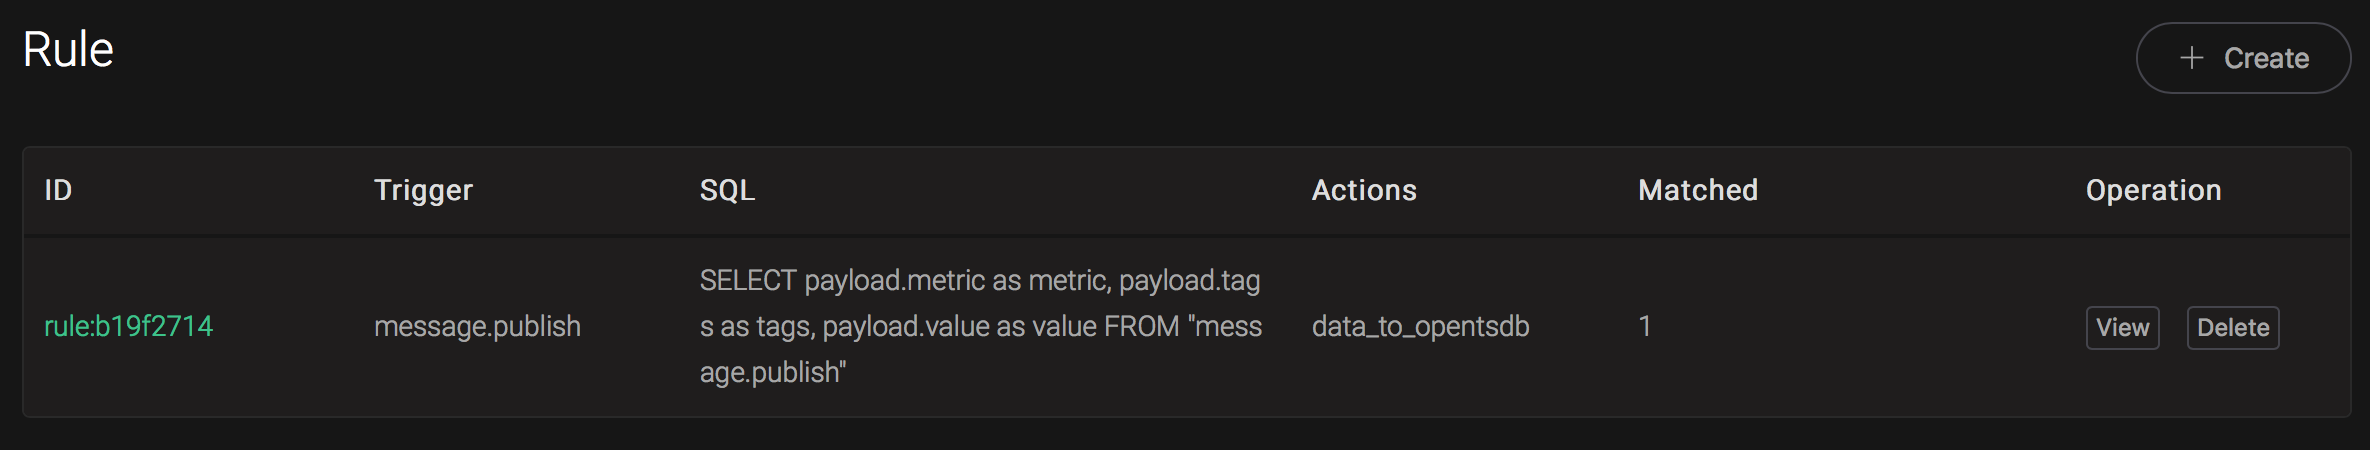Click the plus icon beside Create
The width and height of the screenshot is (2370, 450).
click(2191, 58)
